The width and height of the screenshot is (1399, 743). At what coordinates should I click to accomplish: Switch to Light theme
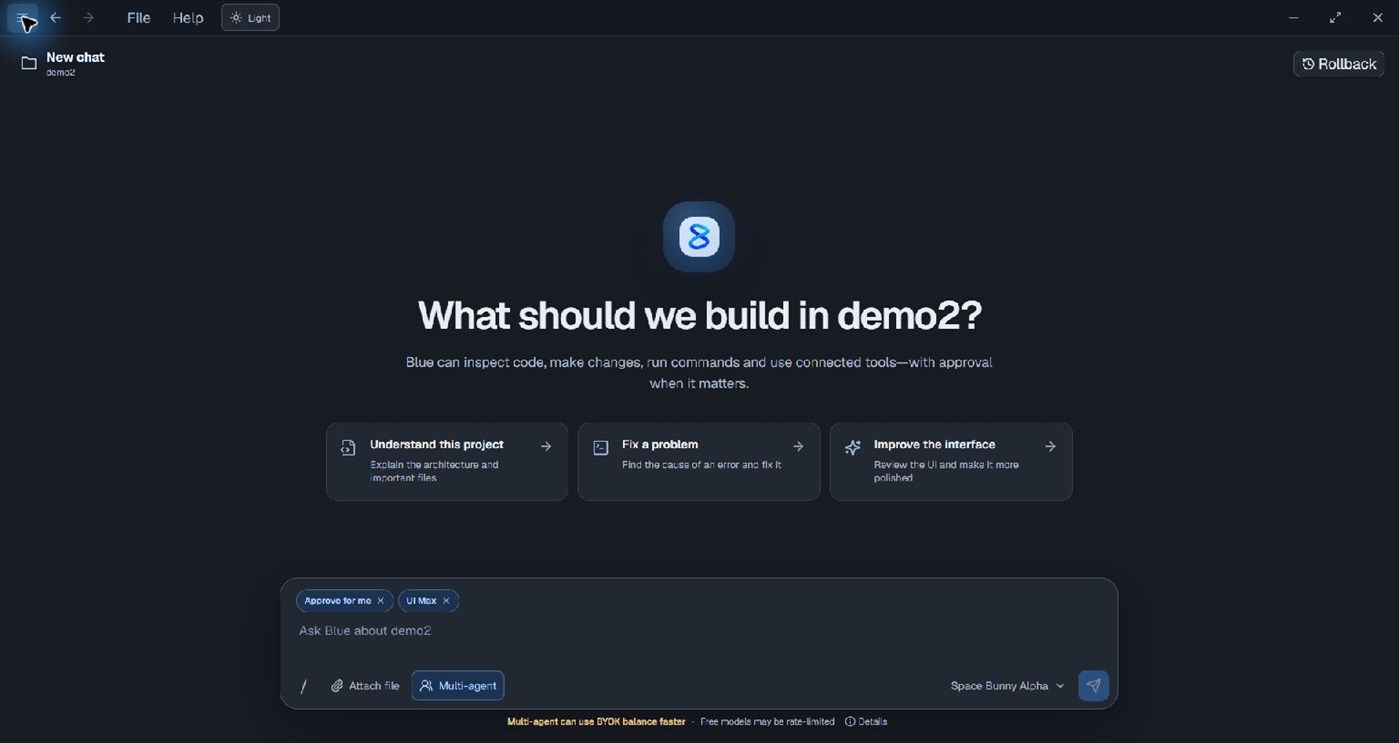(250, 18)
